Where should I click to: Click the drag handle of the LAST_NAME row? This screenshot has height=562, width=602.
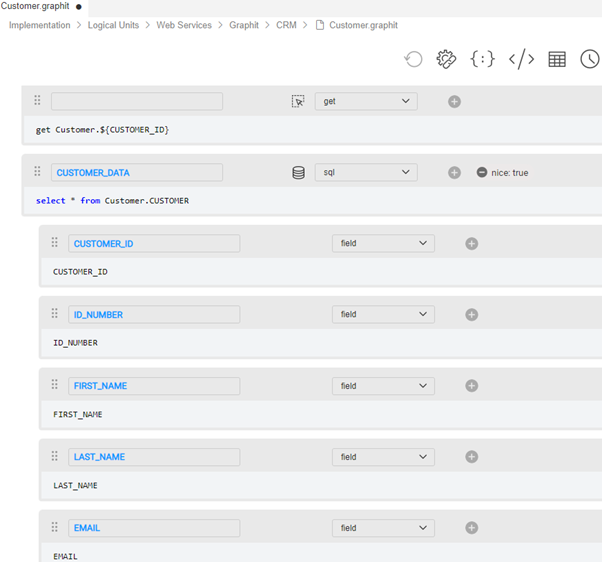(x=55, y=456)
